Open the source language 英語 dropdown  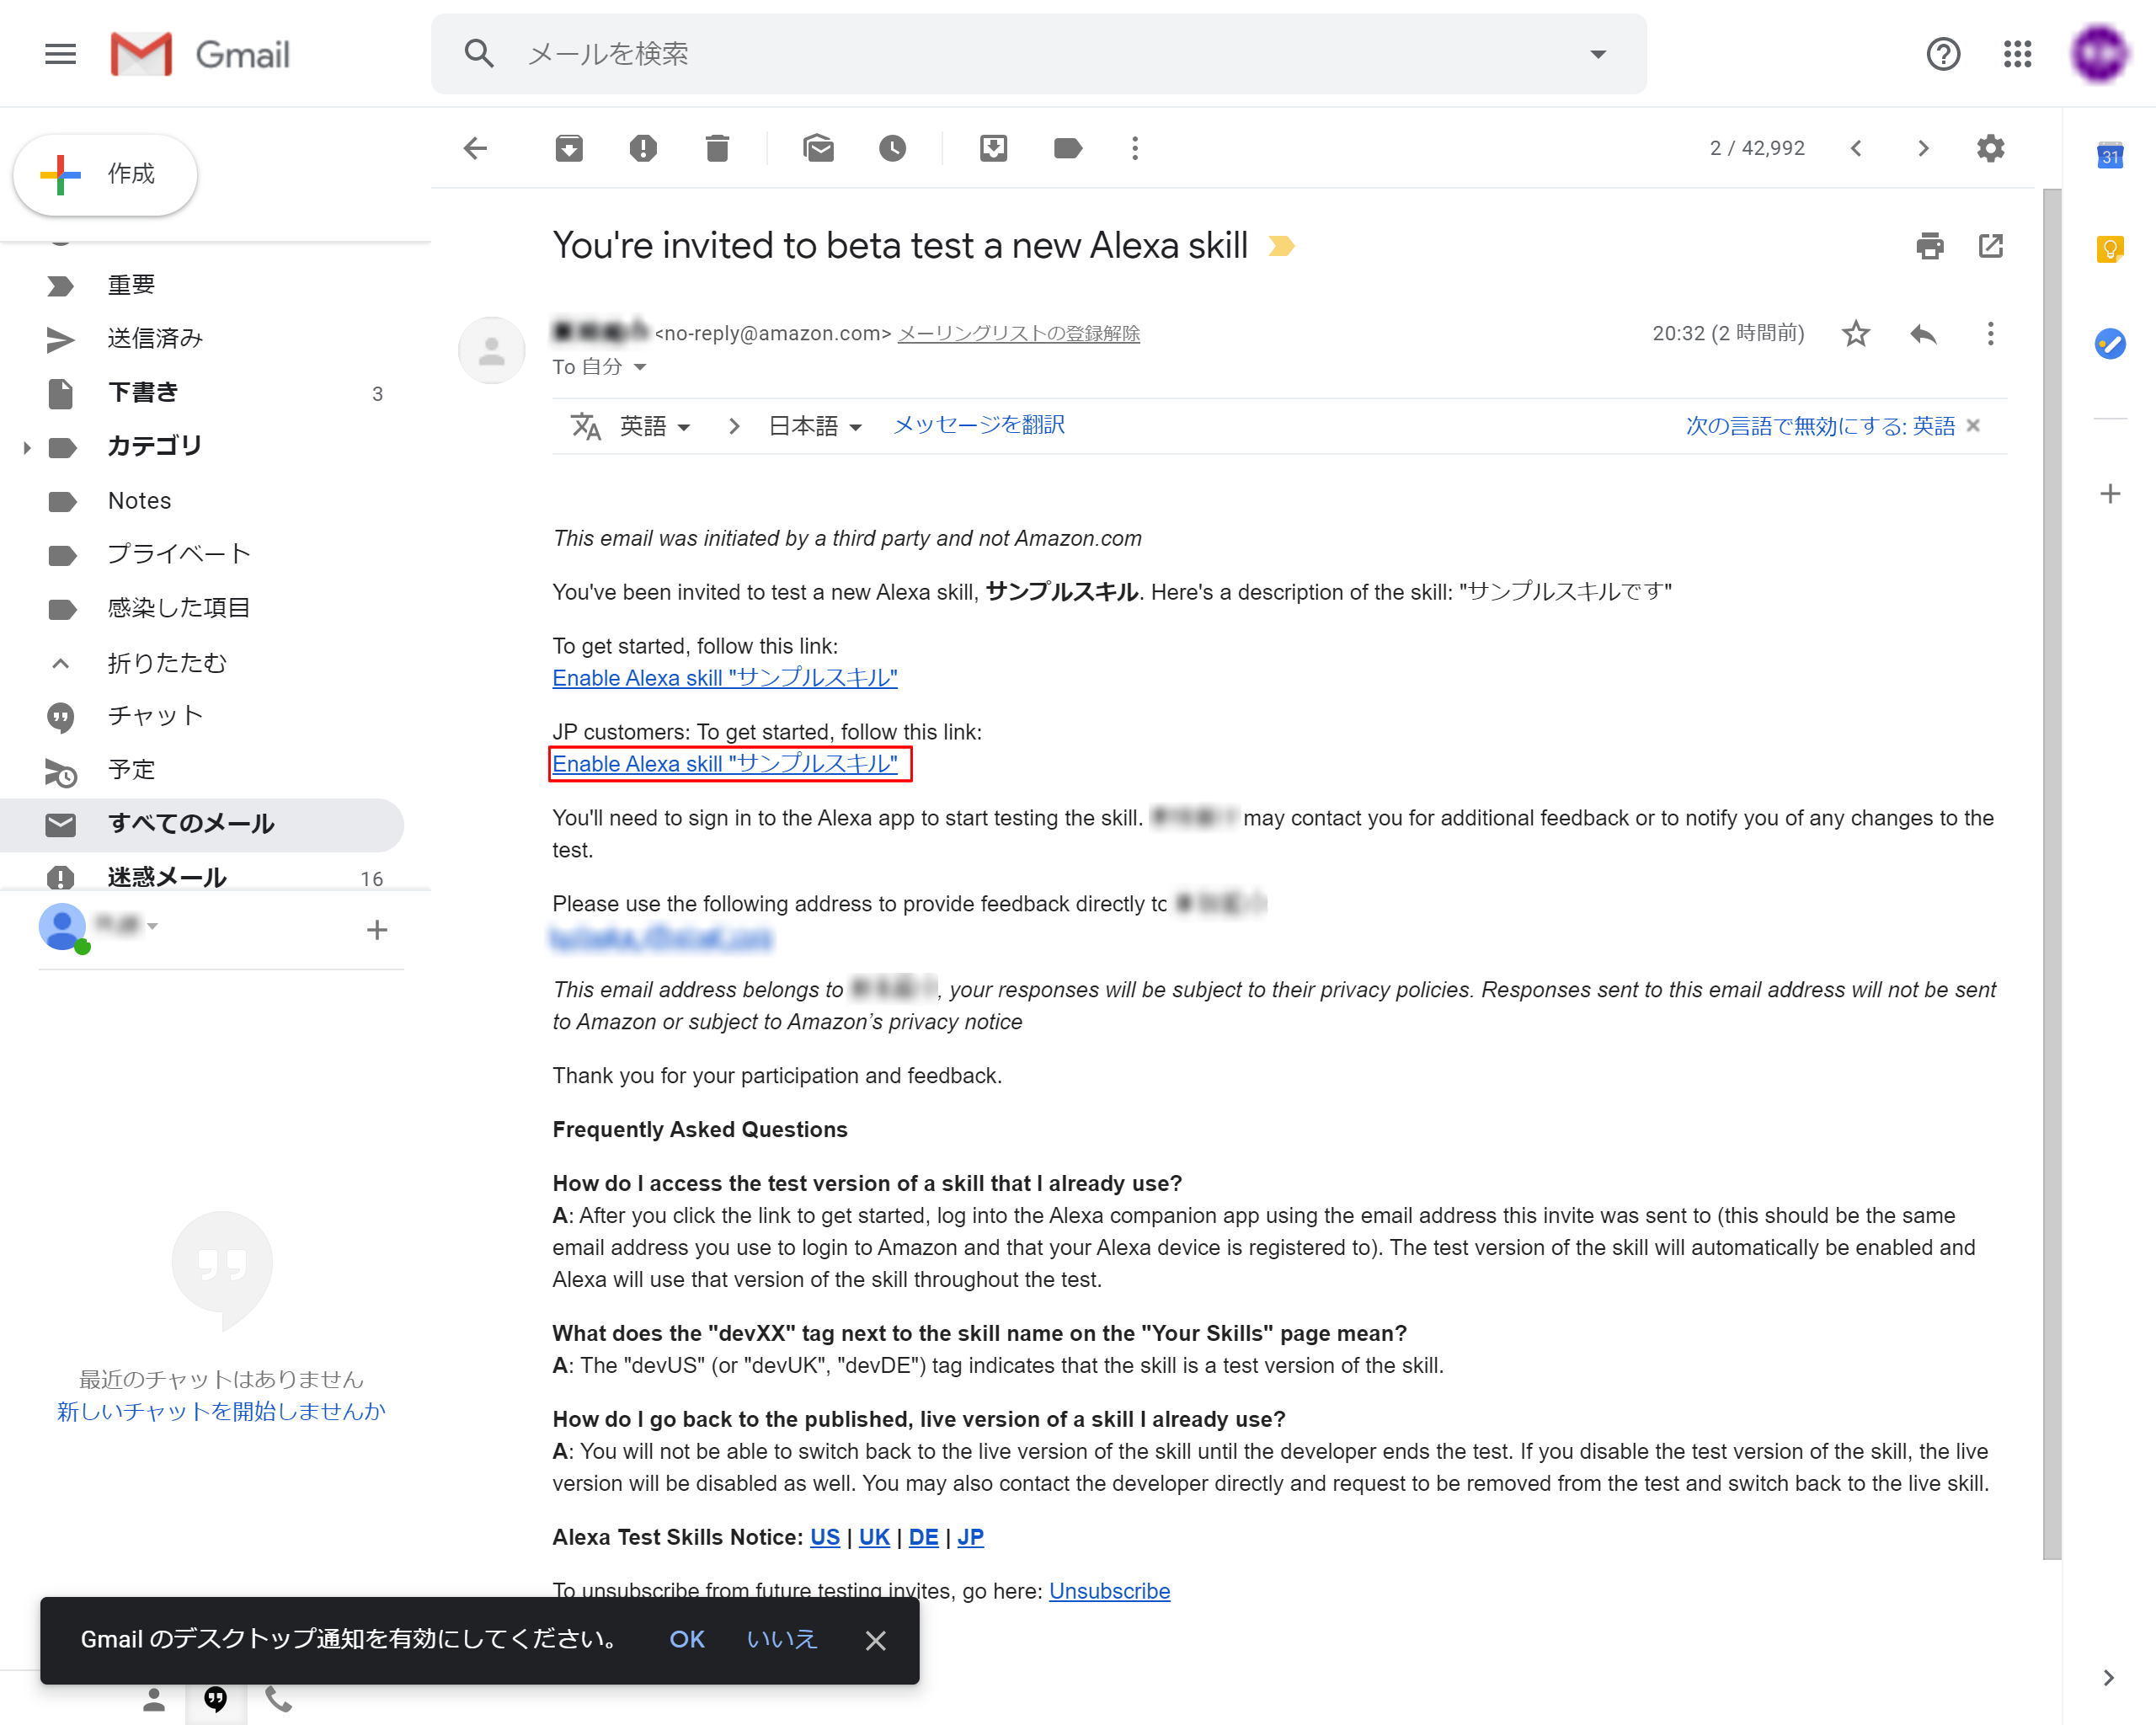[655, 427]
